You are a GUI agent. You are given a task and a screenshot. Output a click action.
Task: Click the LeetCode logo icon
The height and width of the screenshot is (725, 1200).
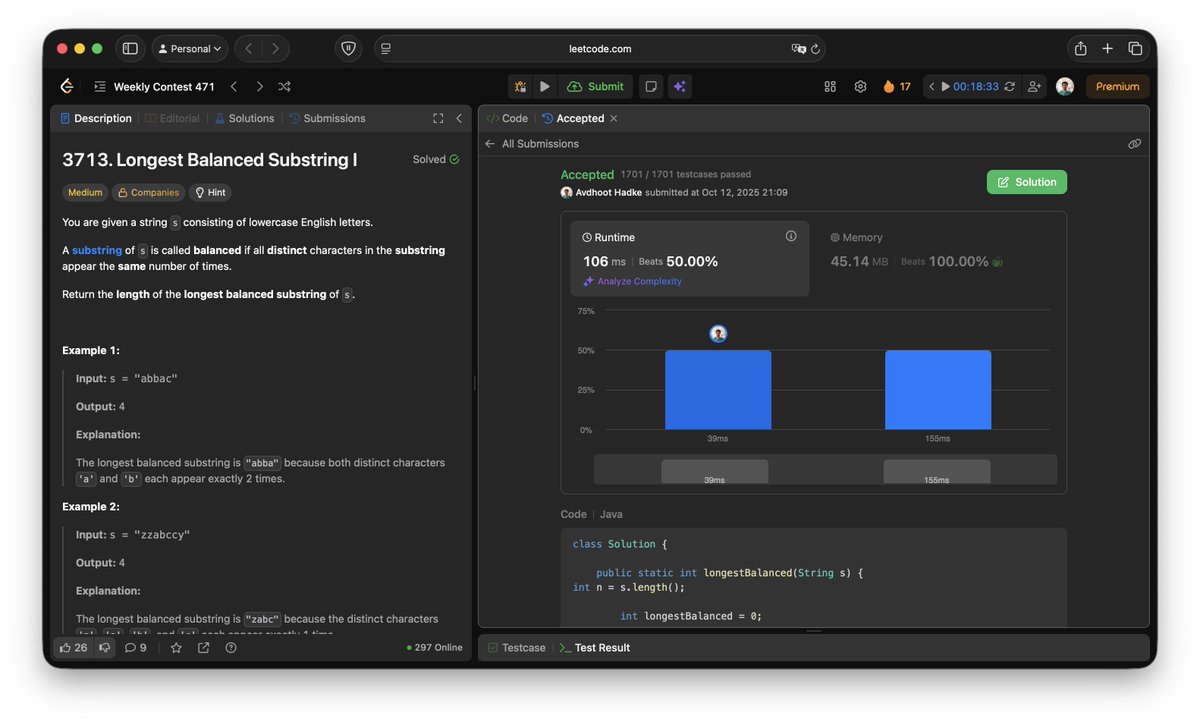pos(67,86)
